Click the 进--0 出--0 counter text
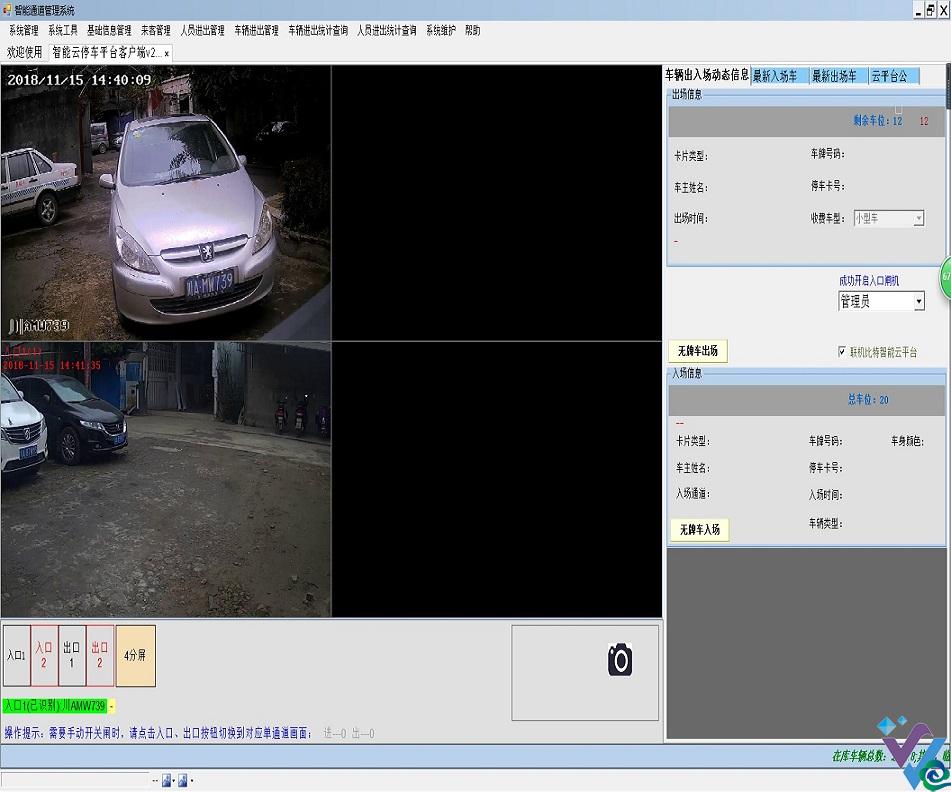 (349, 734)
